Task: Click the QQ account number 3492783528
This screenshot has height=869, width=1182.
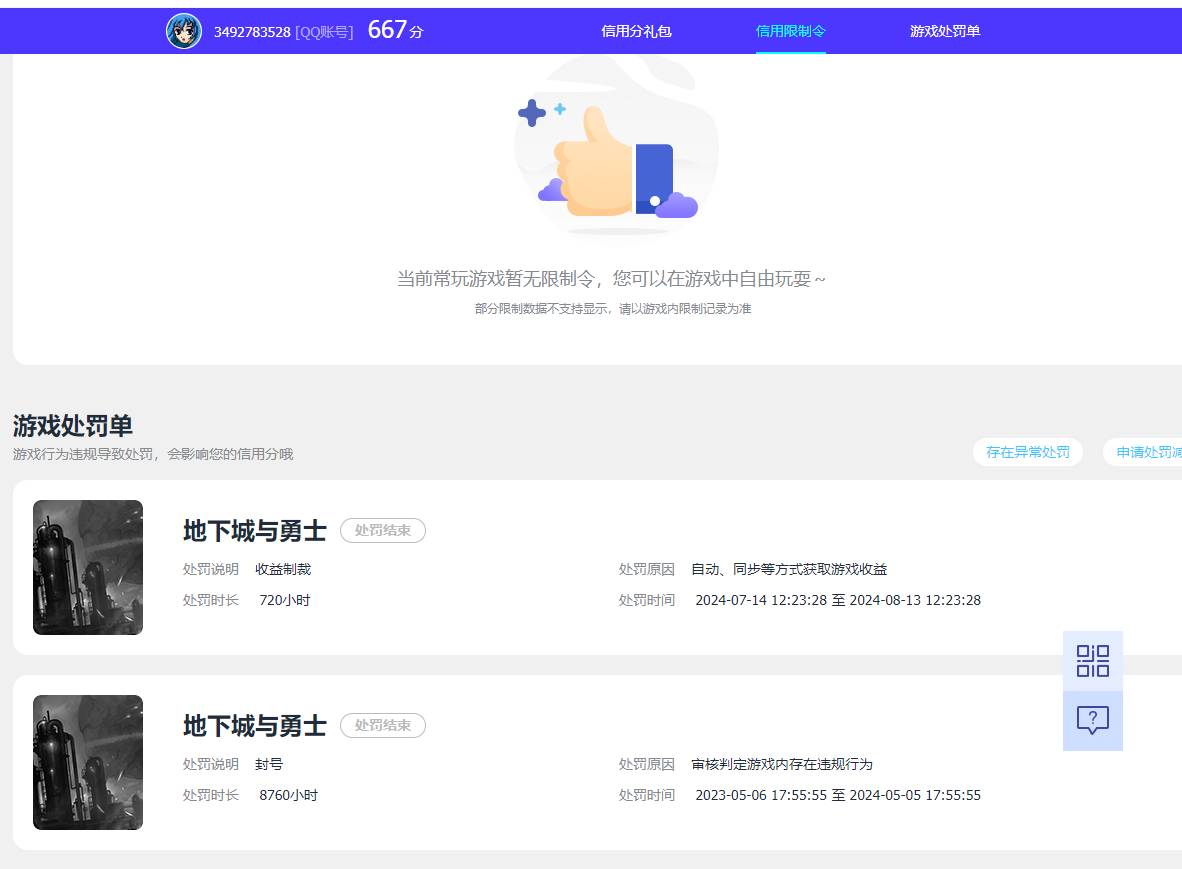Action: (x=253, y=30)
